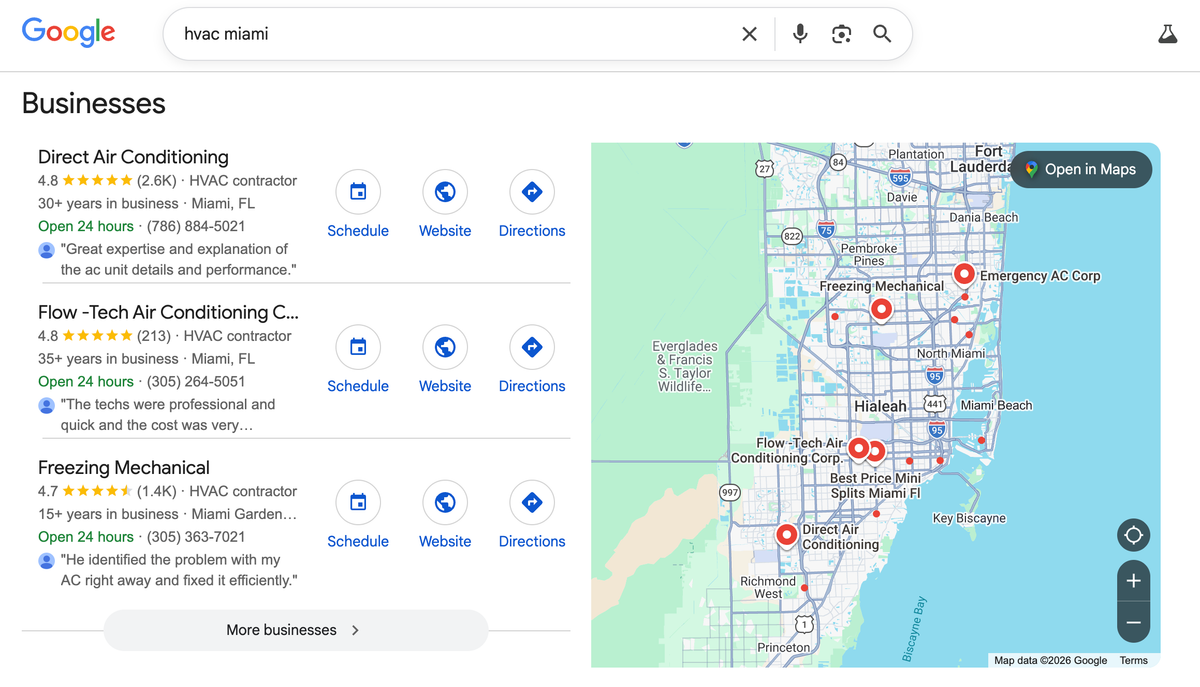The image size is (1200, 687).
Task: Get Directions to Freezing Mechanical via its icon
Action: tap(531, 502)
